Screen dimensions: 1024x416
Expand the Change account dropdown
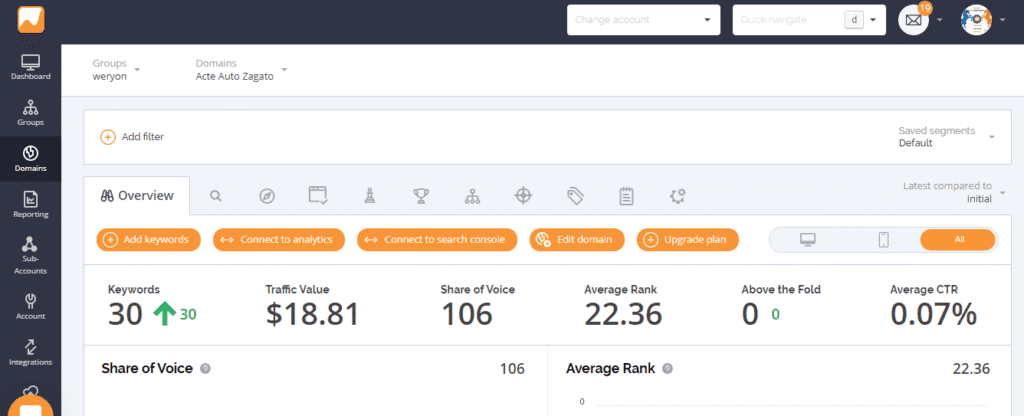coord(643,20)
